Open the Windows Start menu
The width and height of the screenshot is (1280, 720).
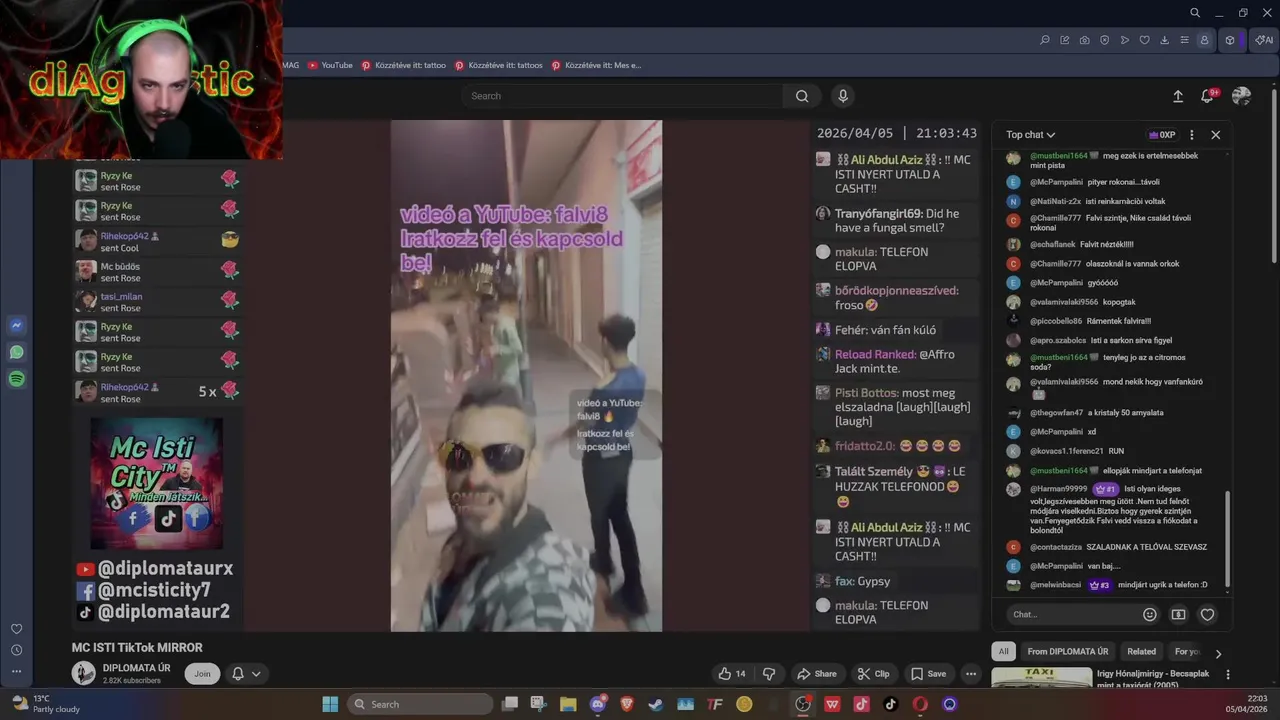[330, 704]
